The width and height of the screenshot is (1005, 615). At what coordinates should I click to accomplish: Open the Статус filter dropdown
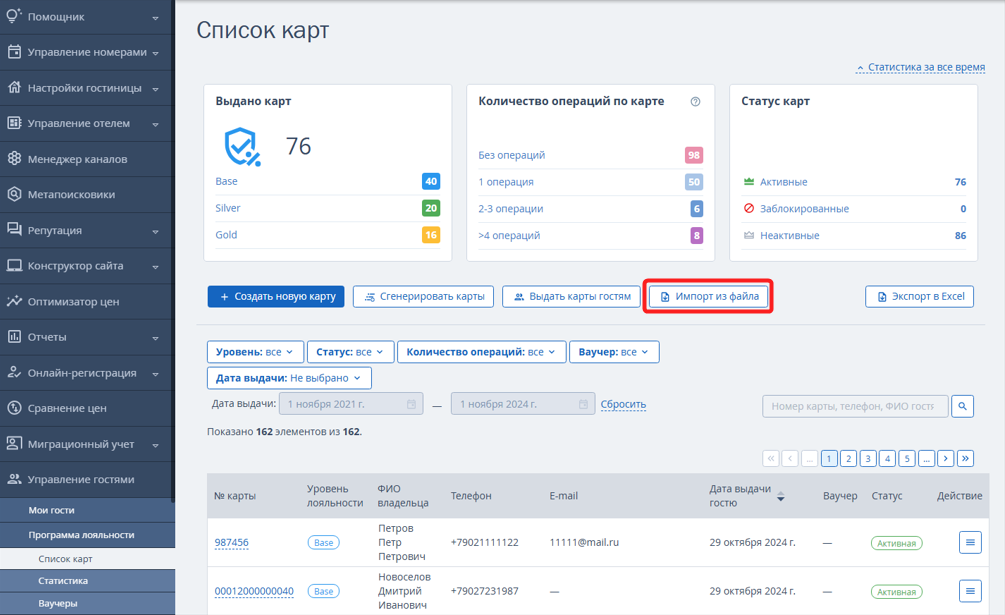tap(349, 352)
